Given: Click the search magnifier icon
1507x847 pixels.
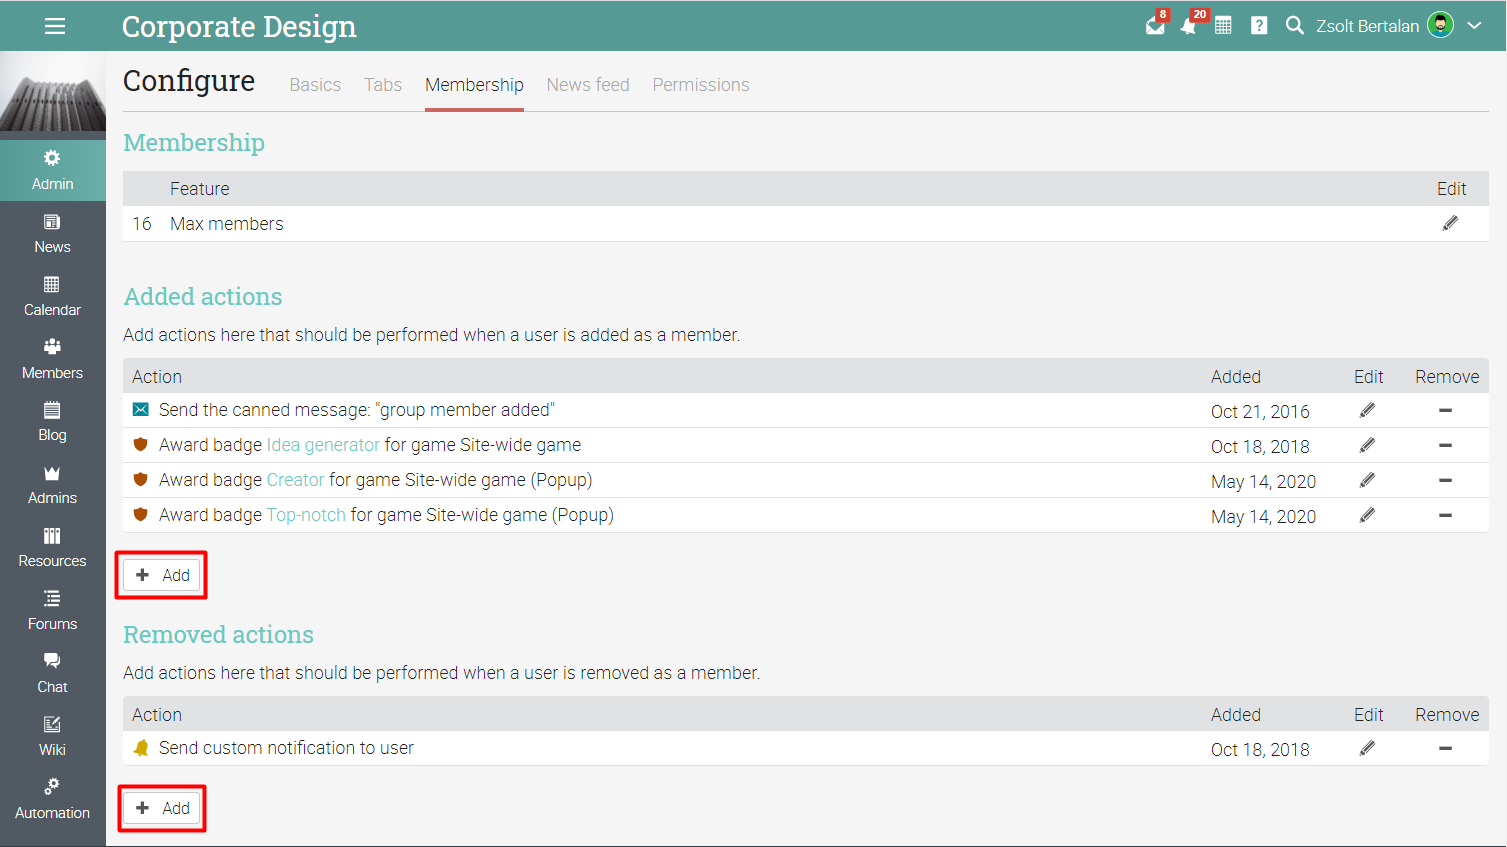Looking at the screenshot, I should (x=1294, y=26).
